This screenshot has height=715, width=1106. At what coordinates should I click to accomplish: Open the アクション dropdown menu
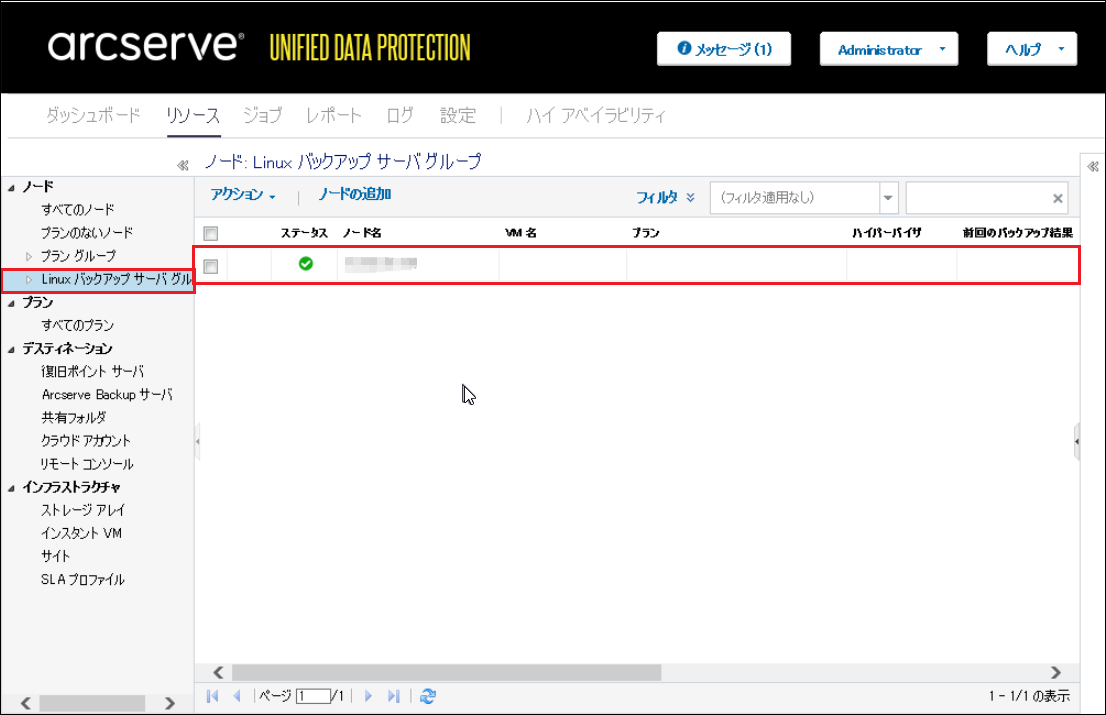243,195
